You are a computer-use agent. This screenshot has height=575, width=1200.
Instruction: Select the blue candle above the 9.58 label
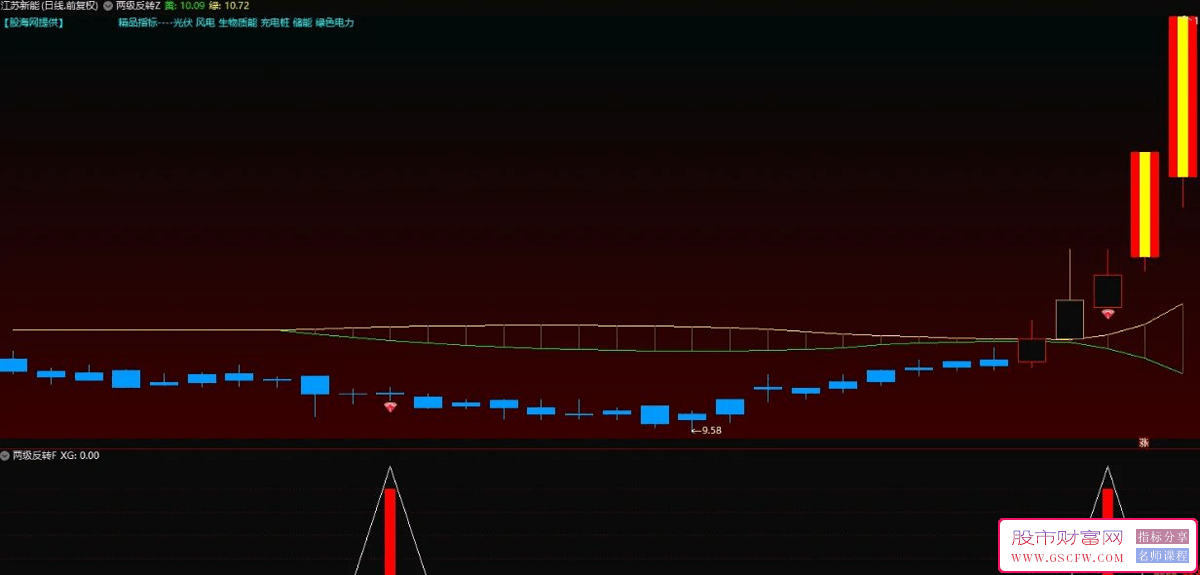click(692, 416)
